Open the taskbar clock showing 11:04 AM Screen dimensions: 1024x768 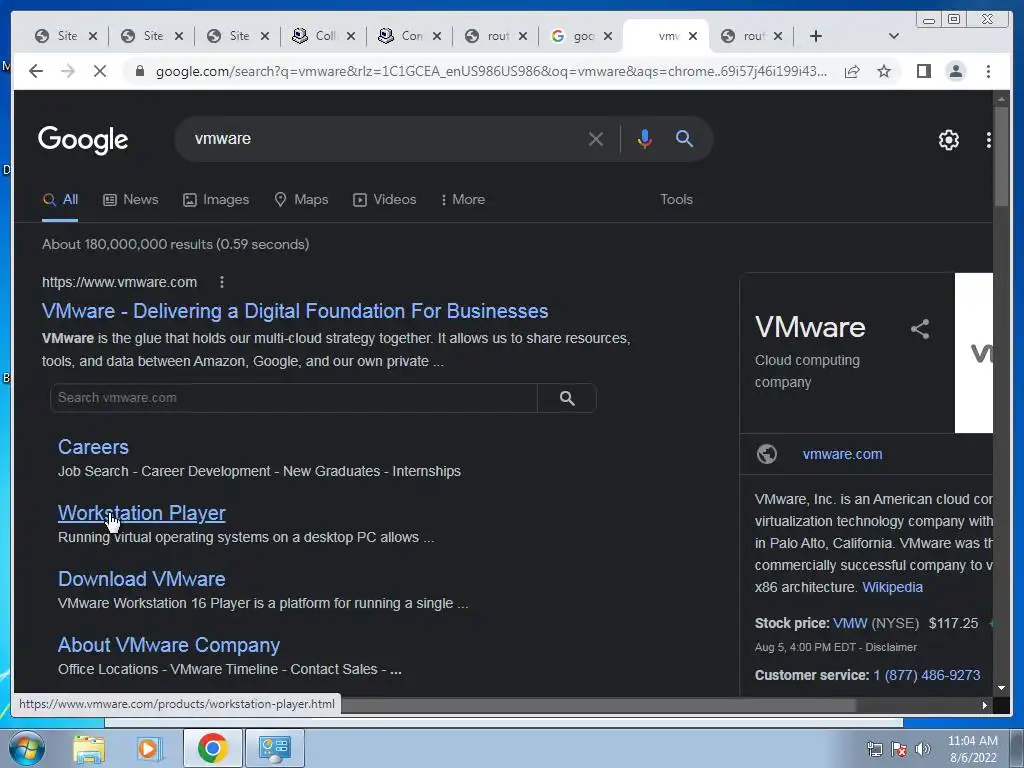tap(972, 749)
